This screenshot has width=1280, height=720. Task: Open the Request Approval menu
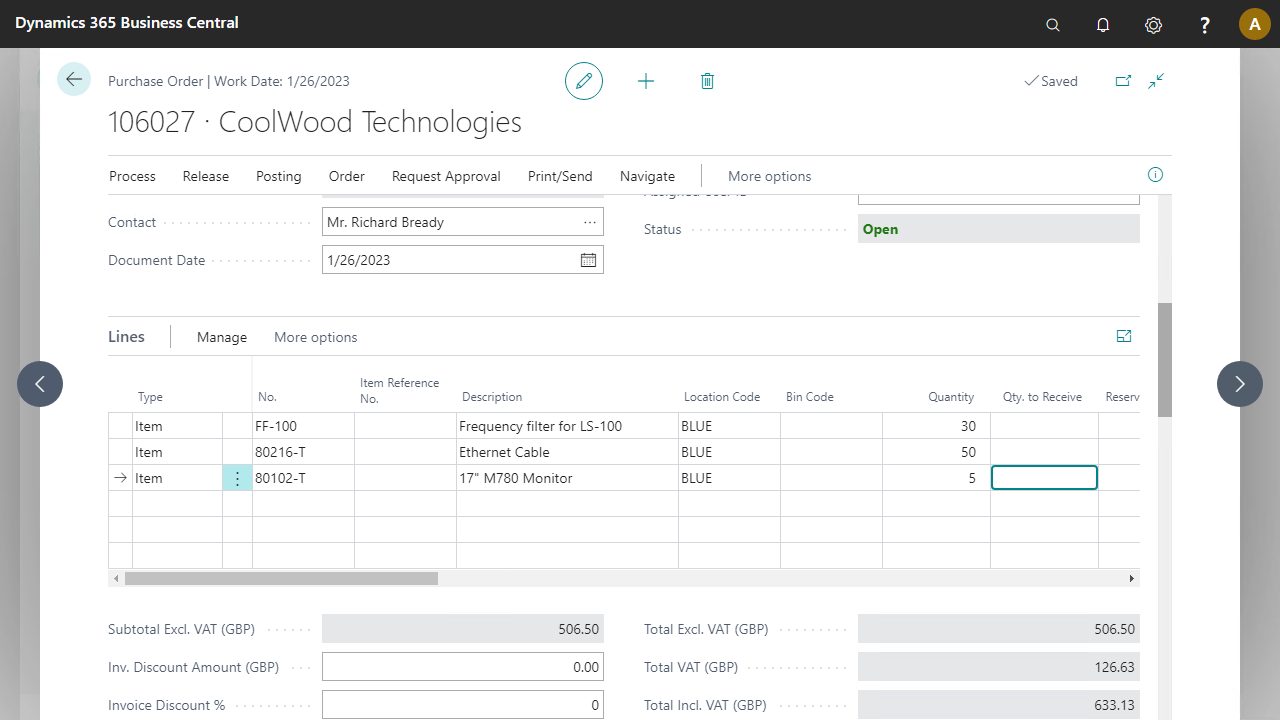(x=446, y=176)
